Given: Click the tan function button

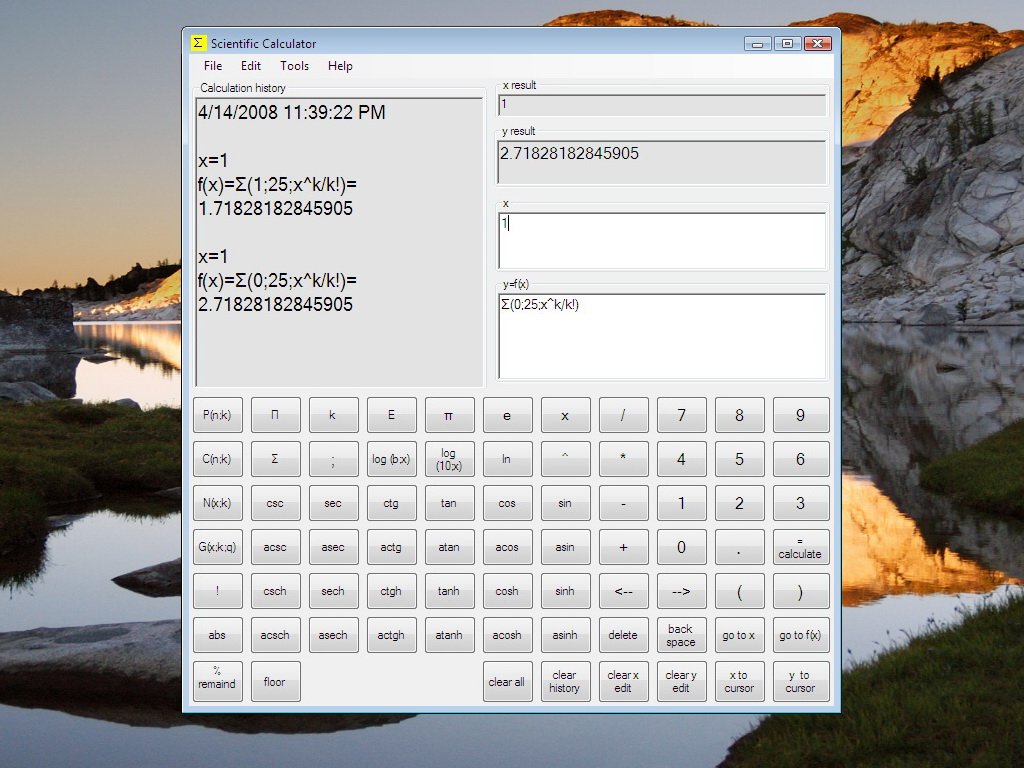Looking at the screenshot, I should (x=449, y=503).
